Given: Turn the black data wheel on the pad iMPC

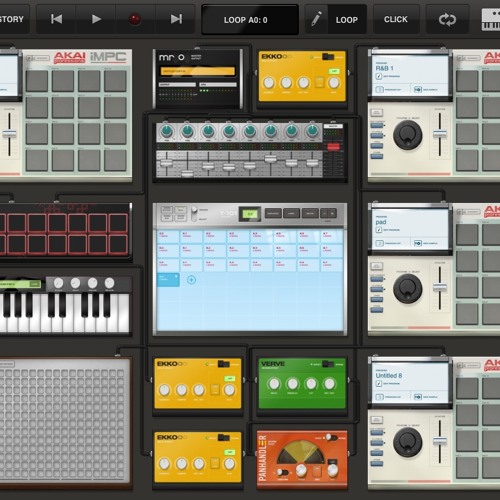Looking at the screenshot, I should pos(408,289).
